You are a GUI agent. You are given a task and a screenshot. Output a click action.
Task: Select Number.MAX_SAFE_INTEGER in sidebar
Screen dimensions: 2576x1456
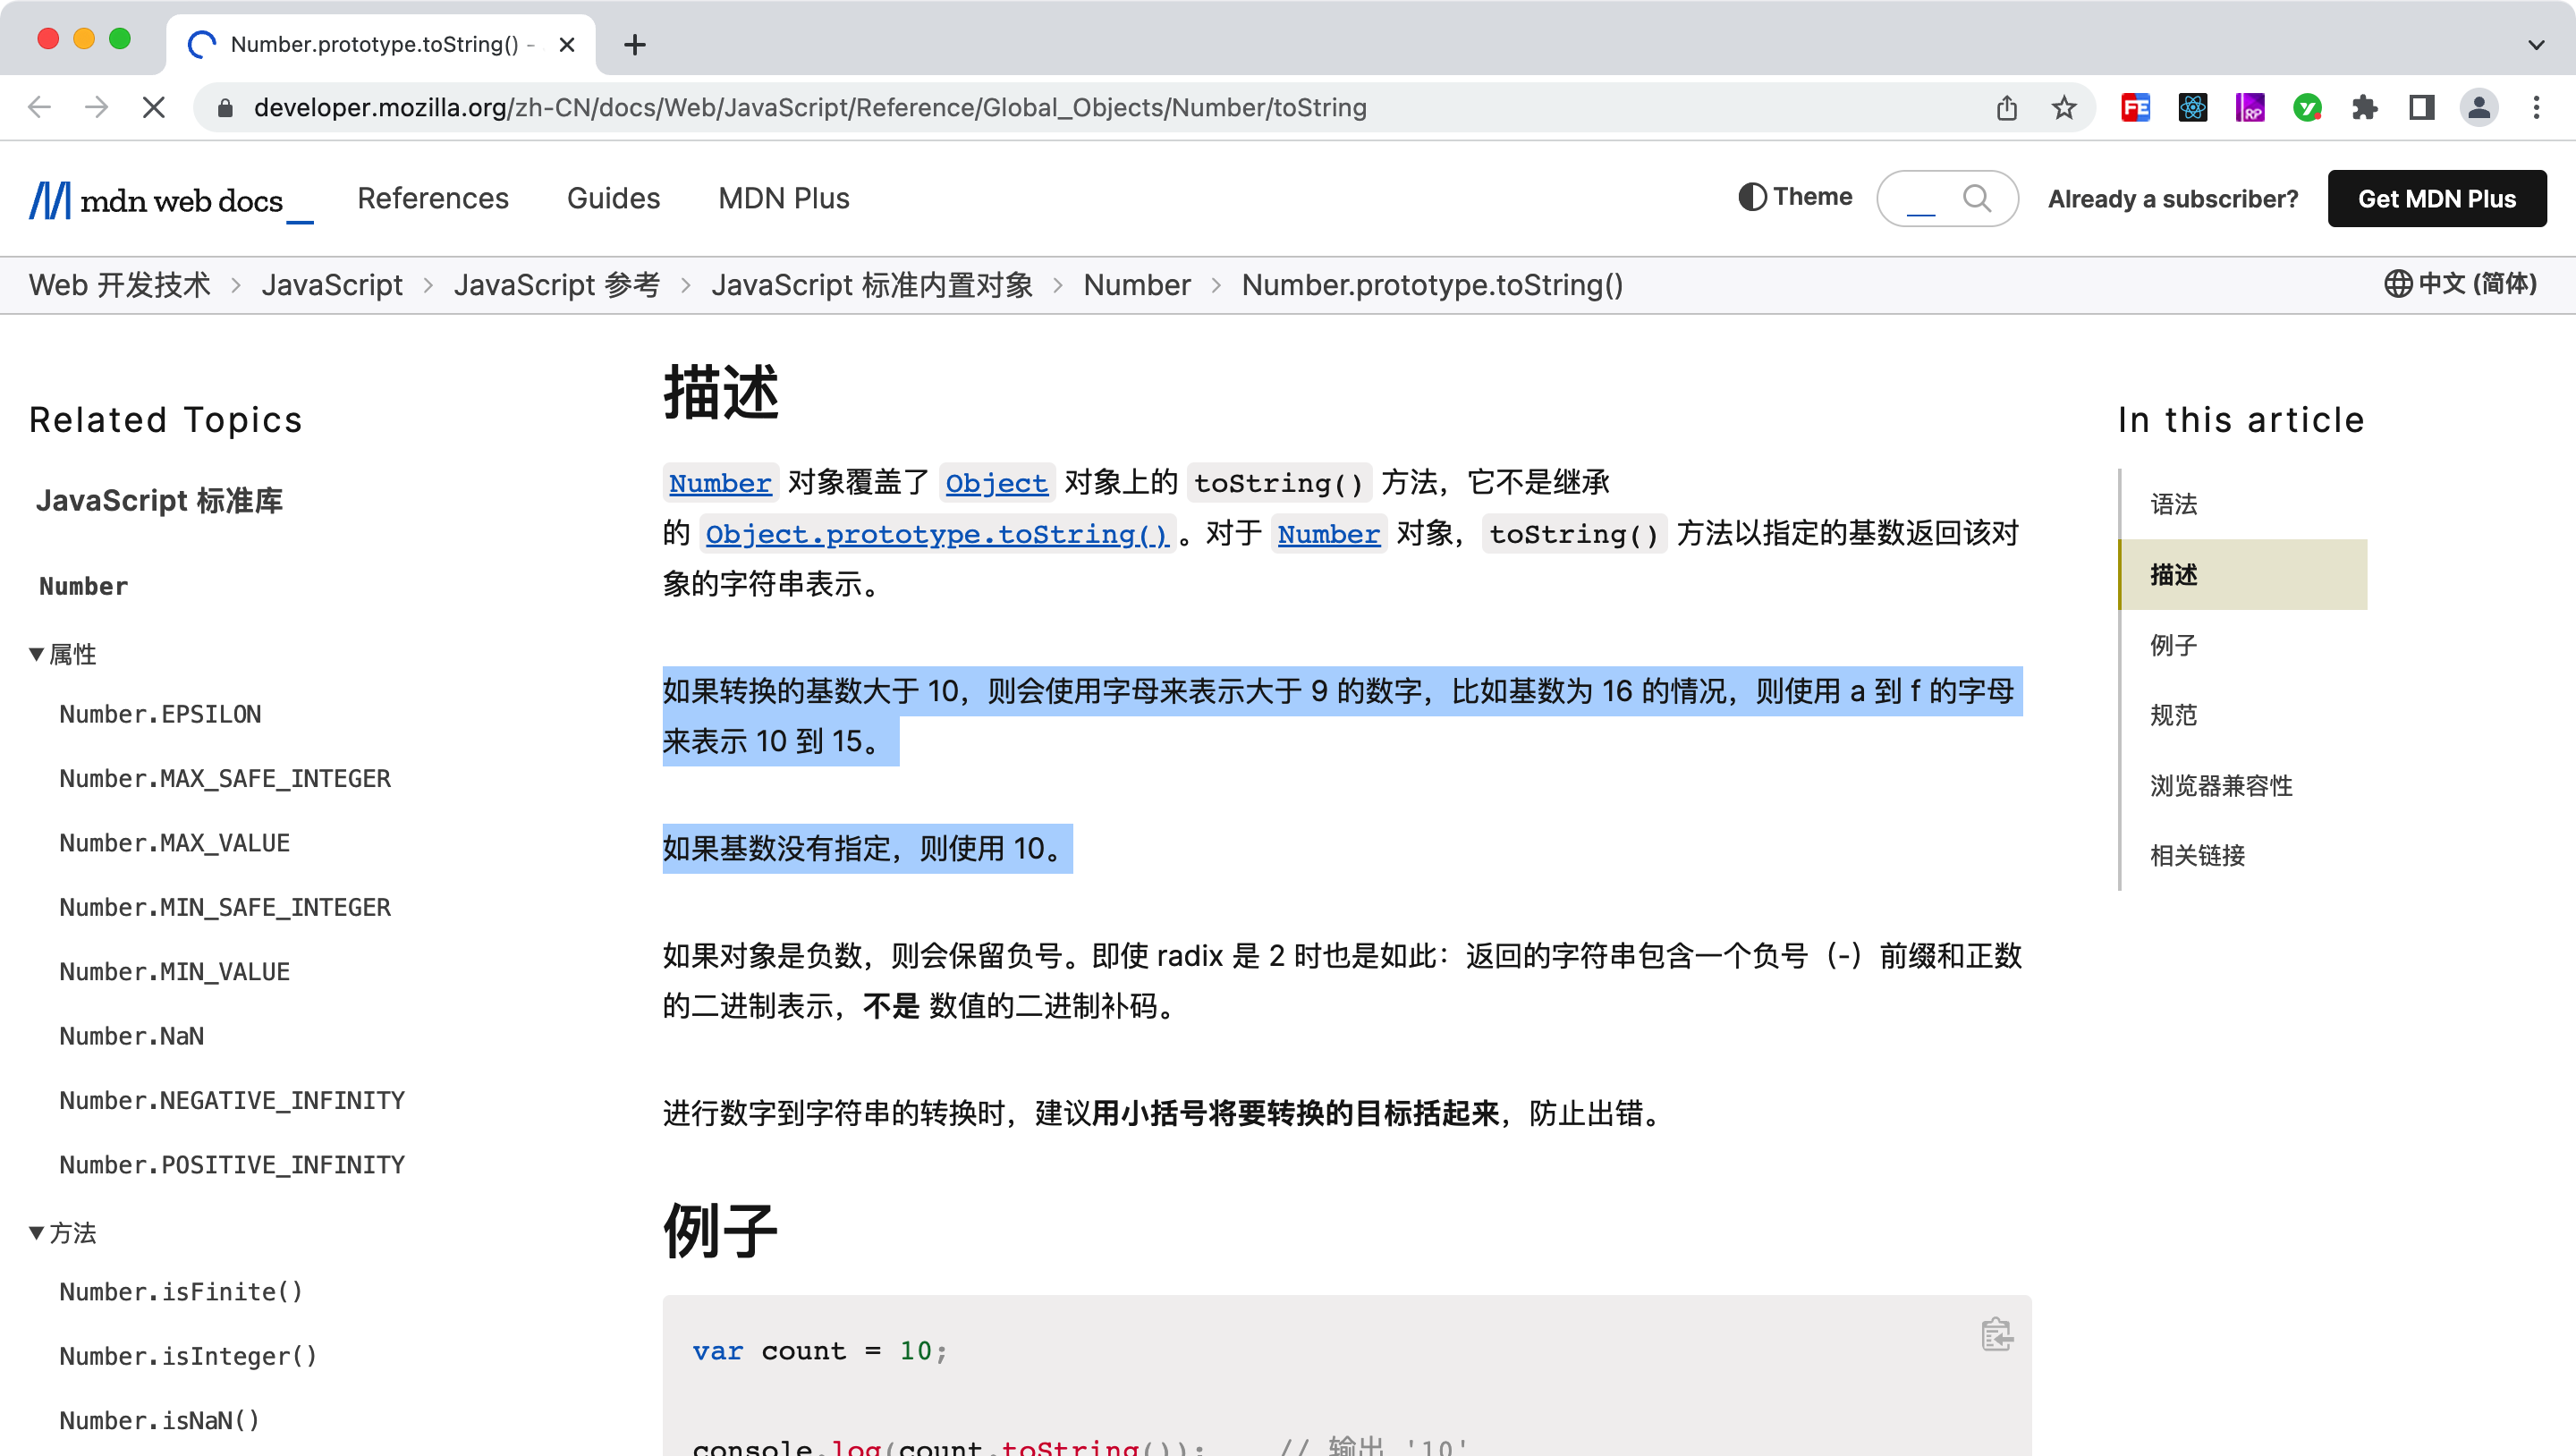pyautogui.click(x=225, y=778)
